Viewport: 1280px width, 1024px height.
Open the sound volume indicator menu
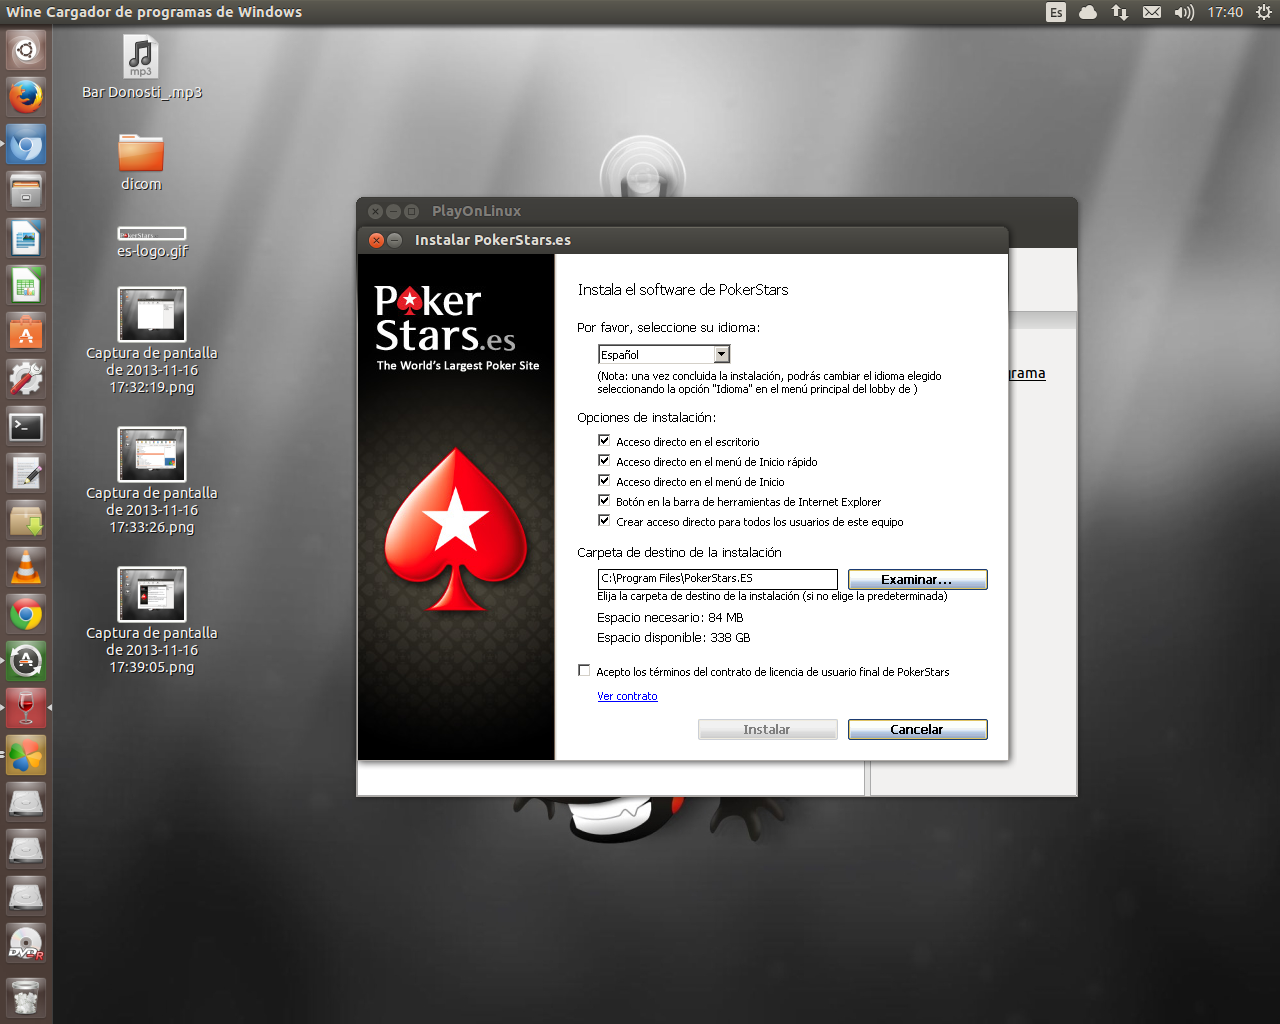point(1184,12)
